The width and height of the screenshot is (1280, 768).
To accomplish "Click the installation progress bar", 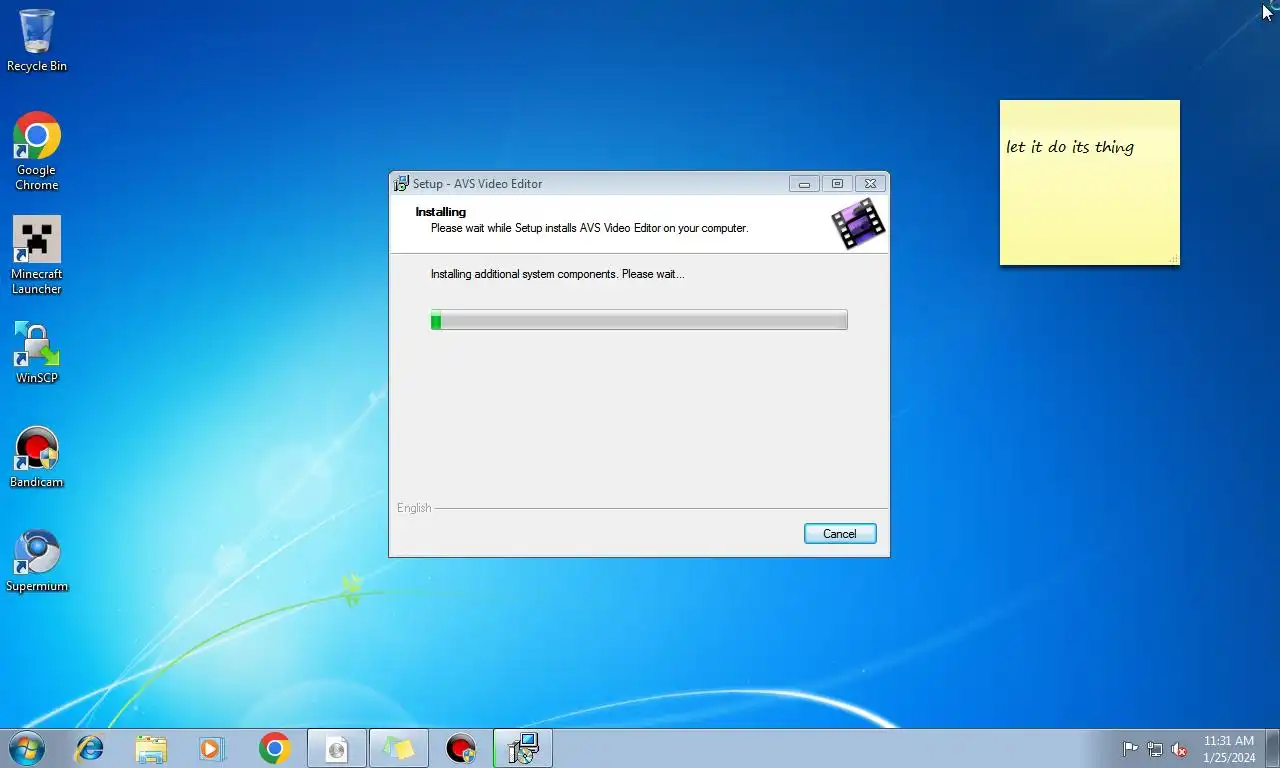I will pos(639,320).
